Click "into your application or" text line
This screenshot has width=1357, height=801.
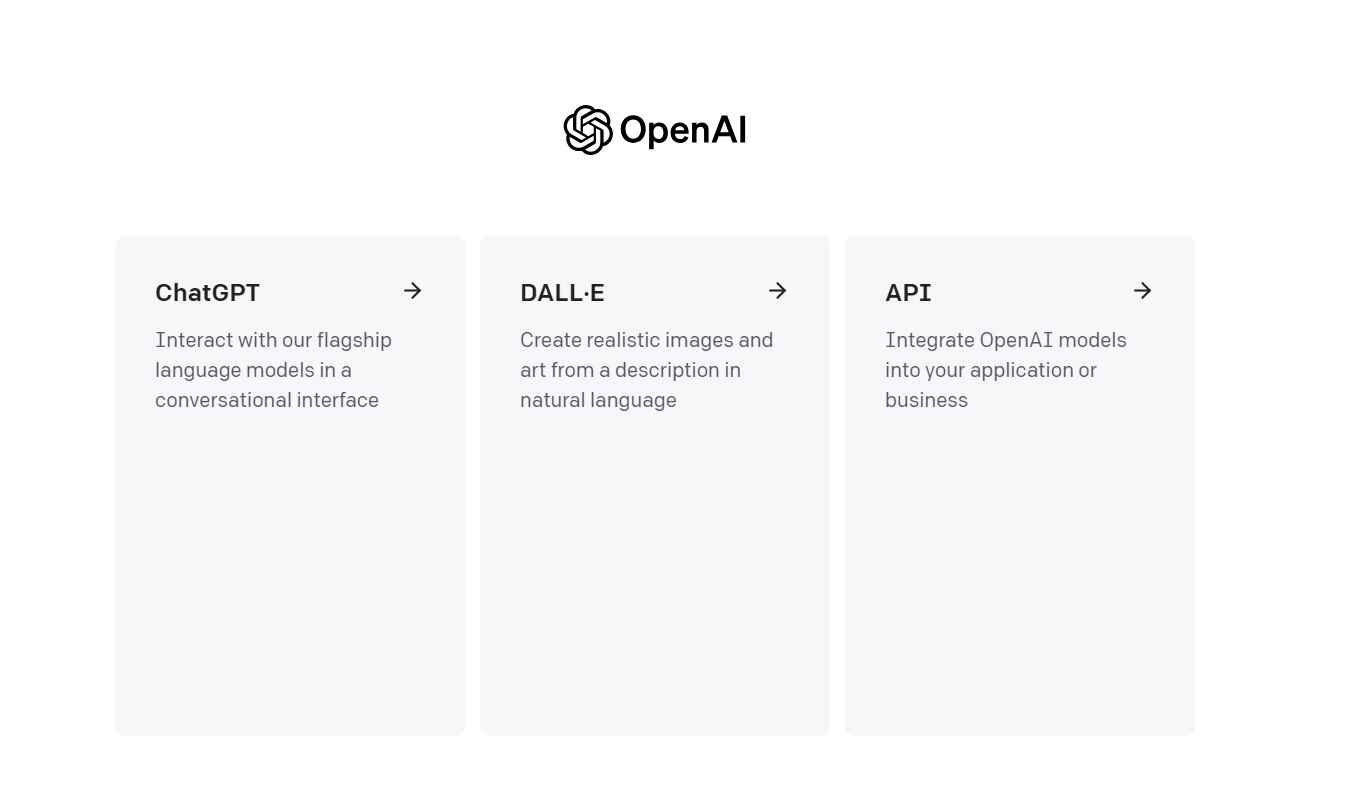(x=990, y=370)
